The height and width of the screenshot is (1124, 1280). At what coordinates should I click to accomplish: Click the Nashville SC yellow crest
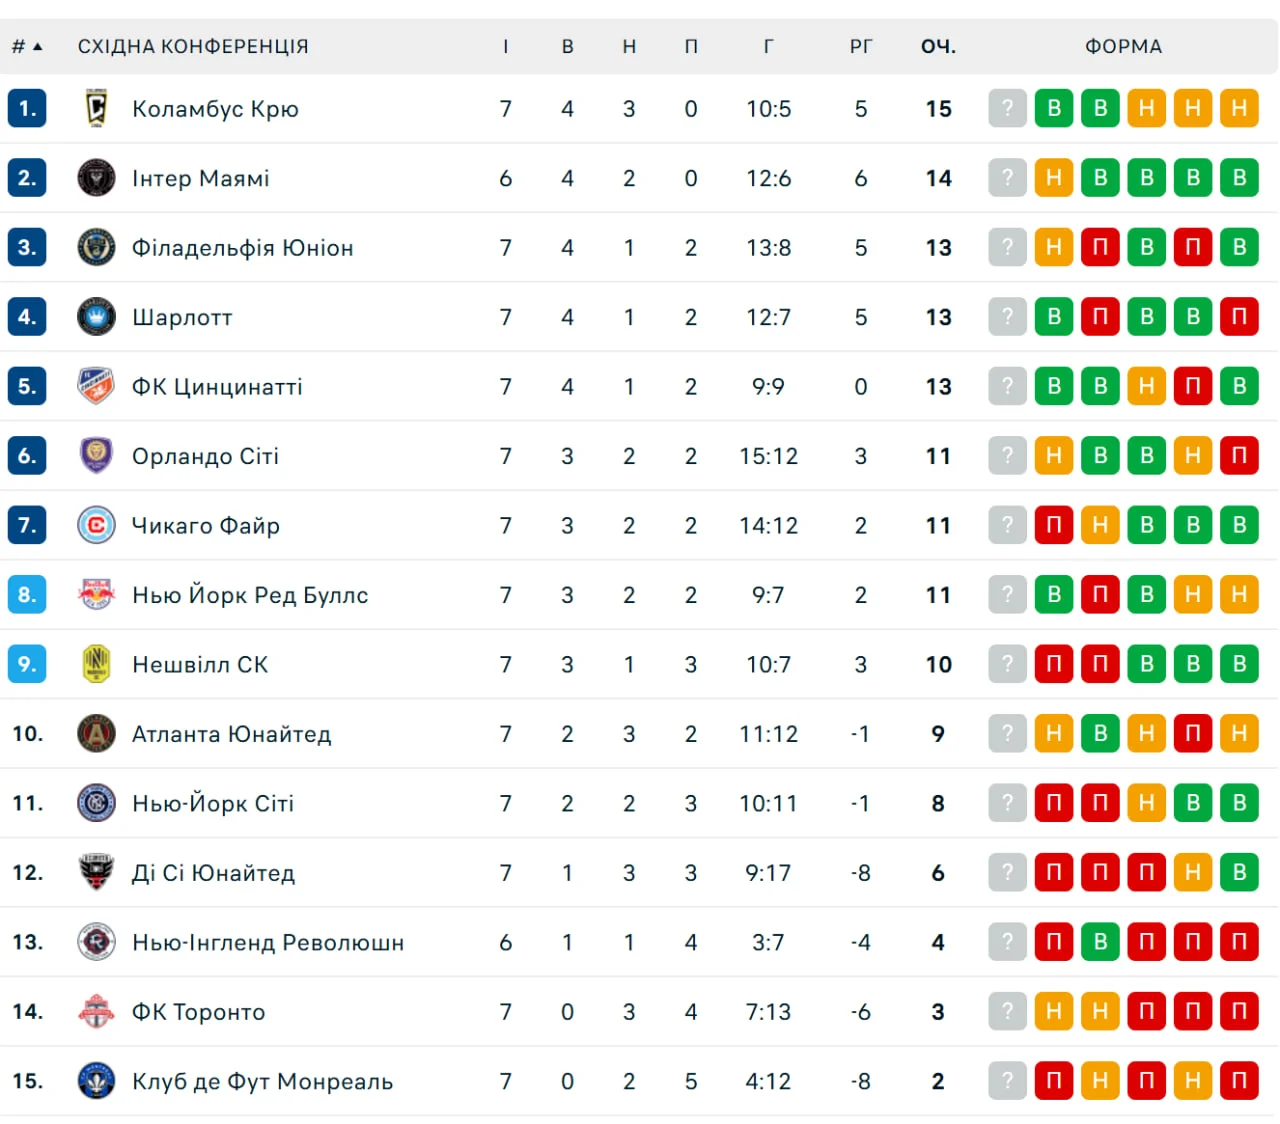click(96, 664)
